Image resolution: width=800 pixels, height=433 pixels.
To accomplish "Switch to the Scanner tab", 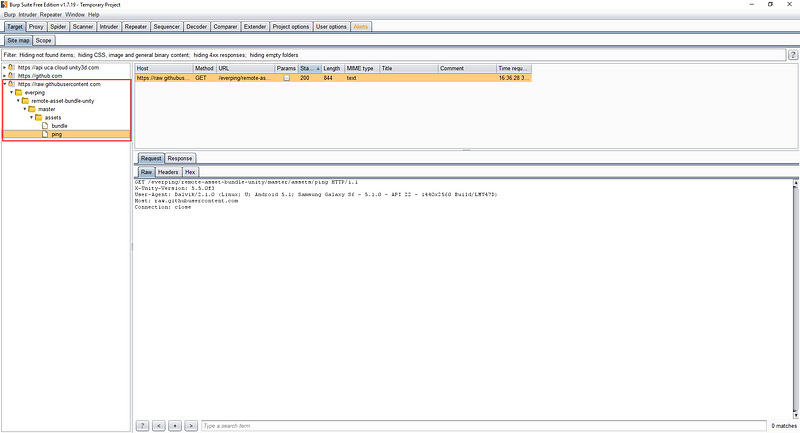I will [x=83, y=27].
